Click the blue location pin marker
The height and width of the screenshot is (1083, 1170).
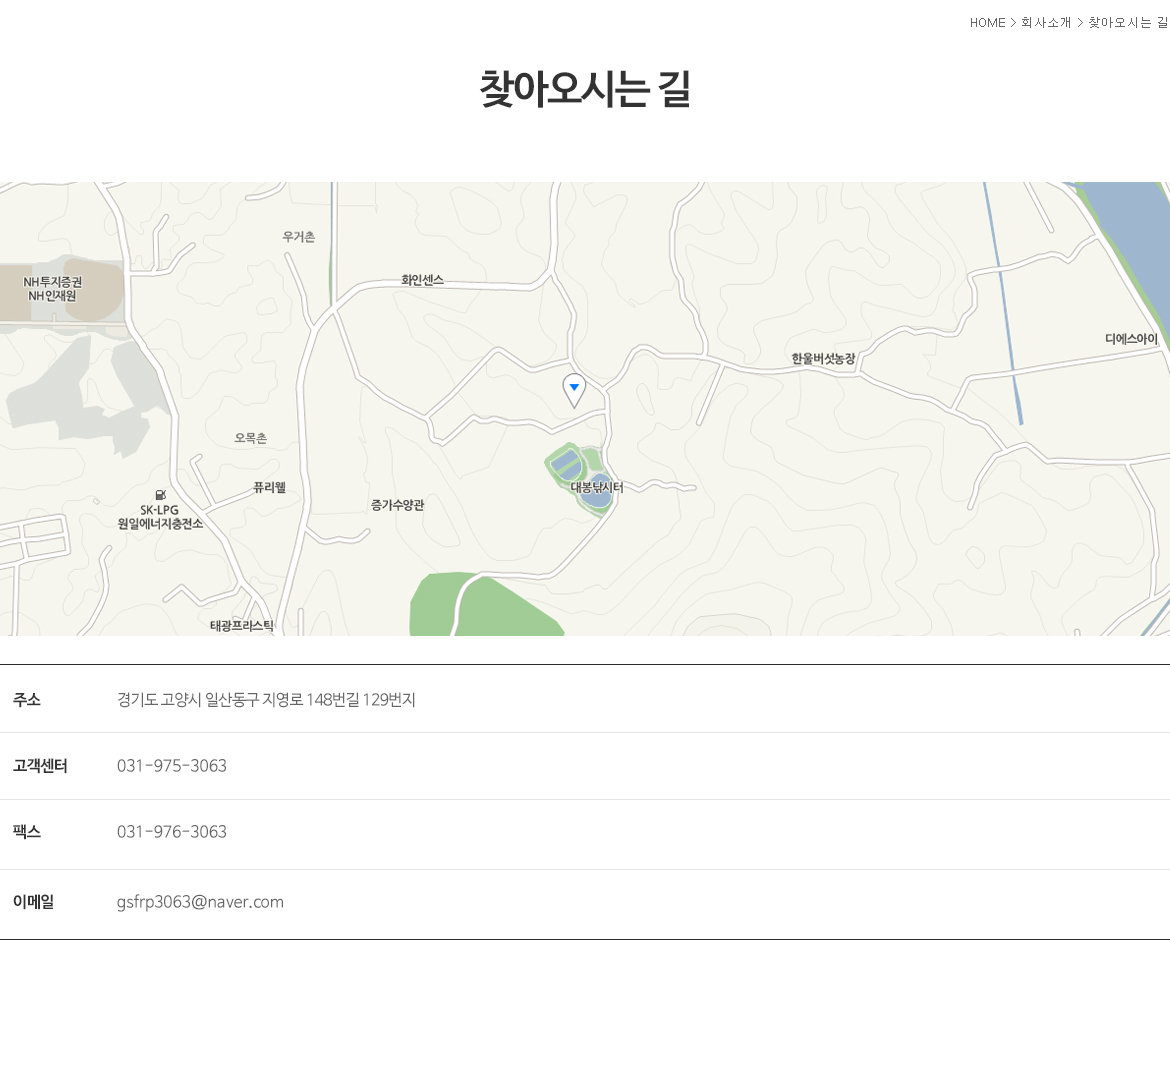click(574, 389)
